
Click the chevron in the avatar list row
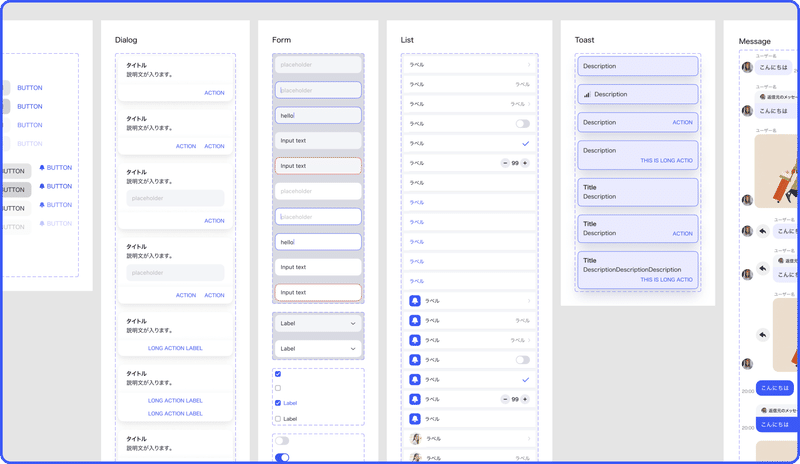point(529,438)
